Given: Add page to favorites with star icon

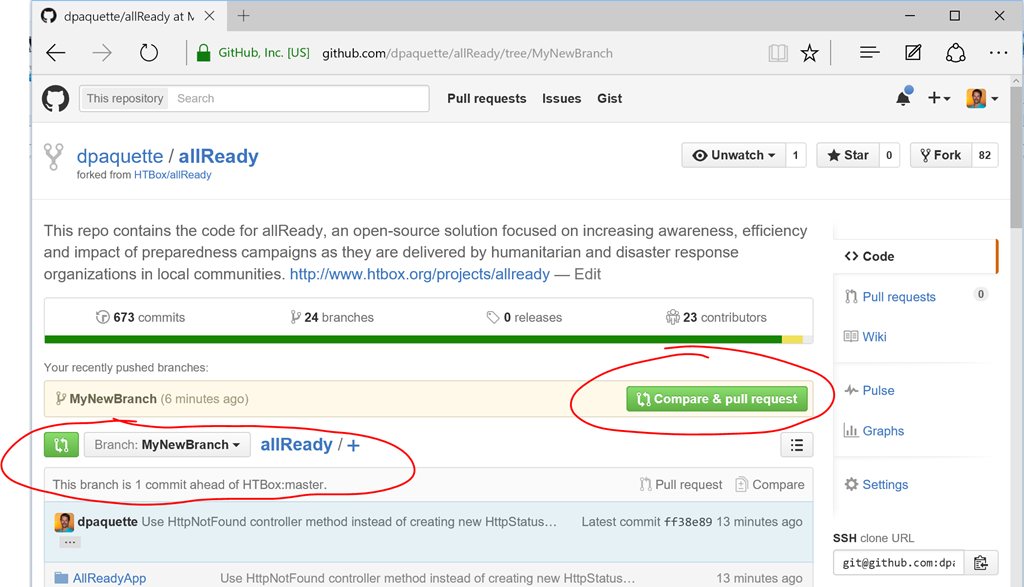Looking at the screenshot, I should [810, 53].
